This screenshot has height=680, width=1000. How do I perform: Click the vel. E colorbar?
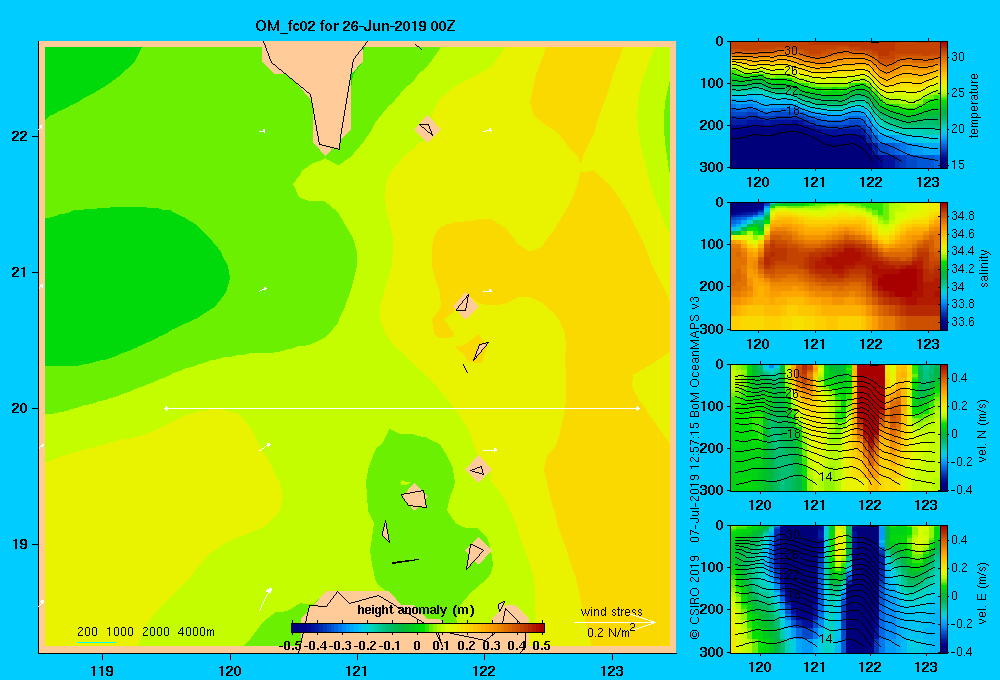pos(944,589)
